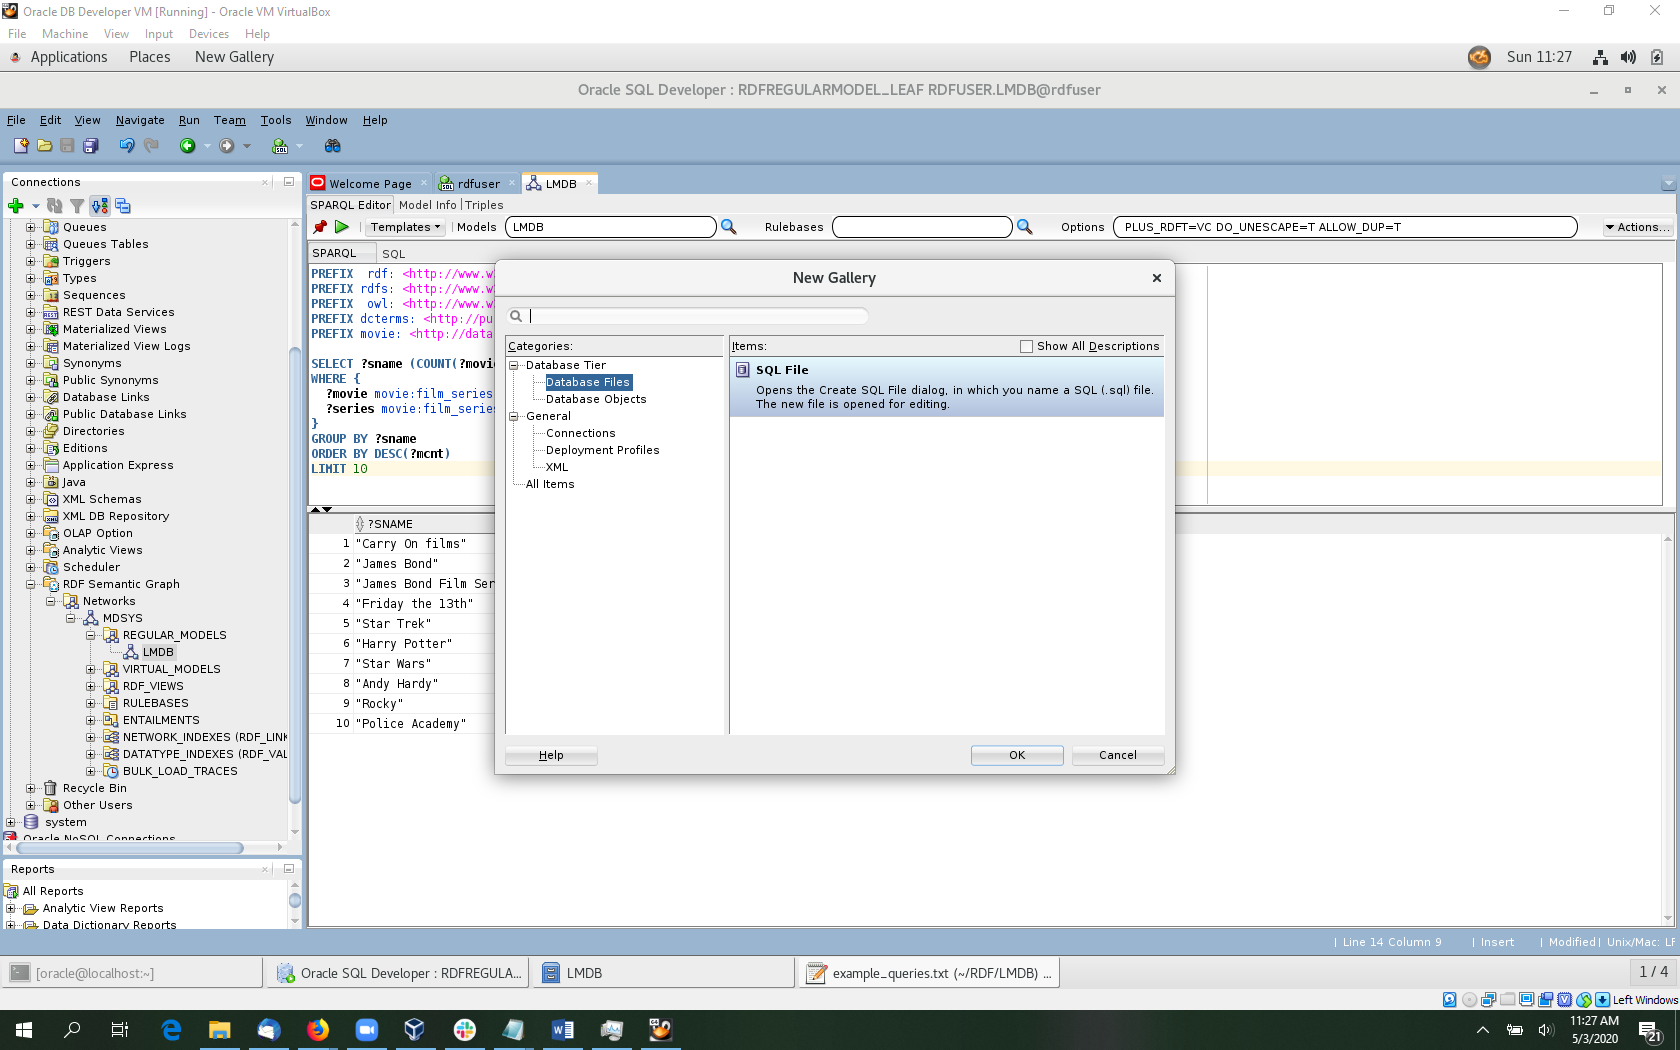The height and width of the screenshot is (1050, 1680).
Task: Expand the VIRTUAL_MODELS tree node
Action: 91,670
